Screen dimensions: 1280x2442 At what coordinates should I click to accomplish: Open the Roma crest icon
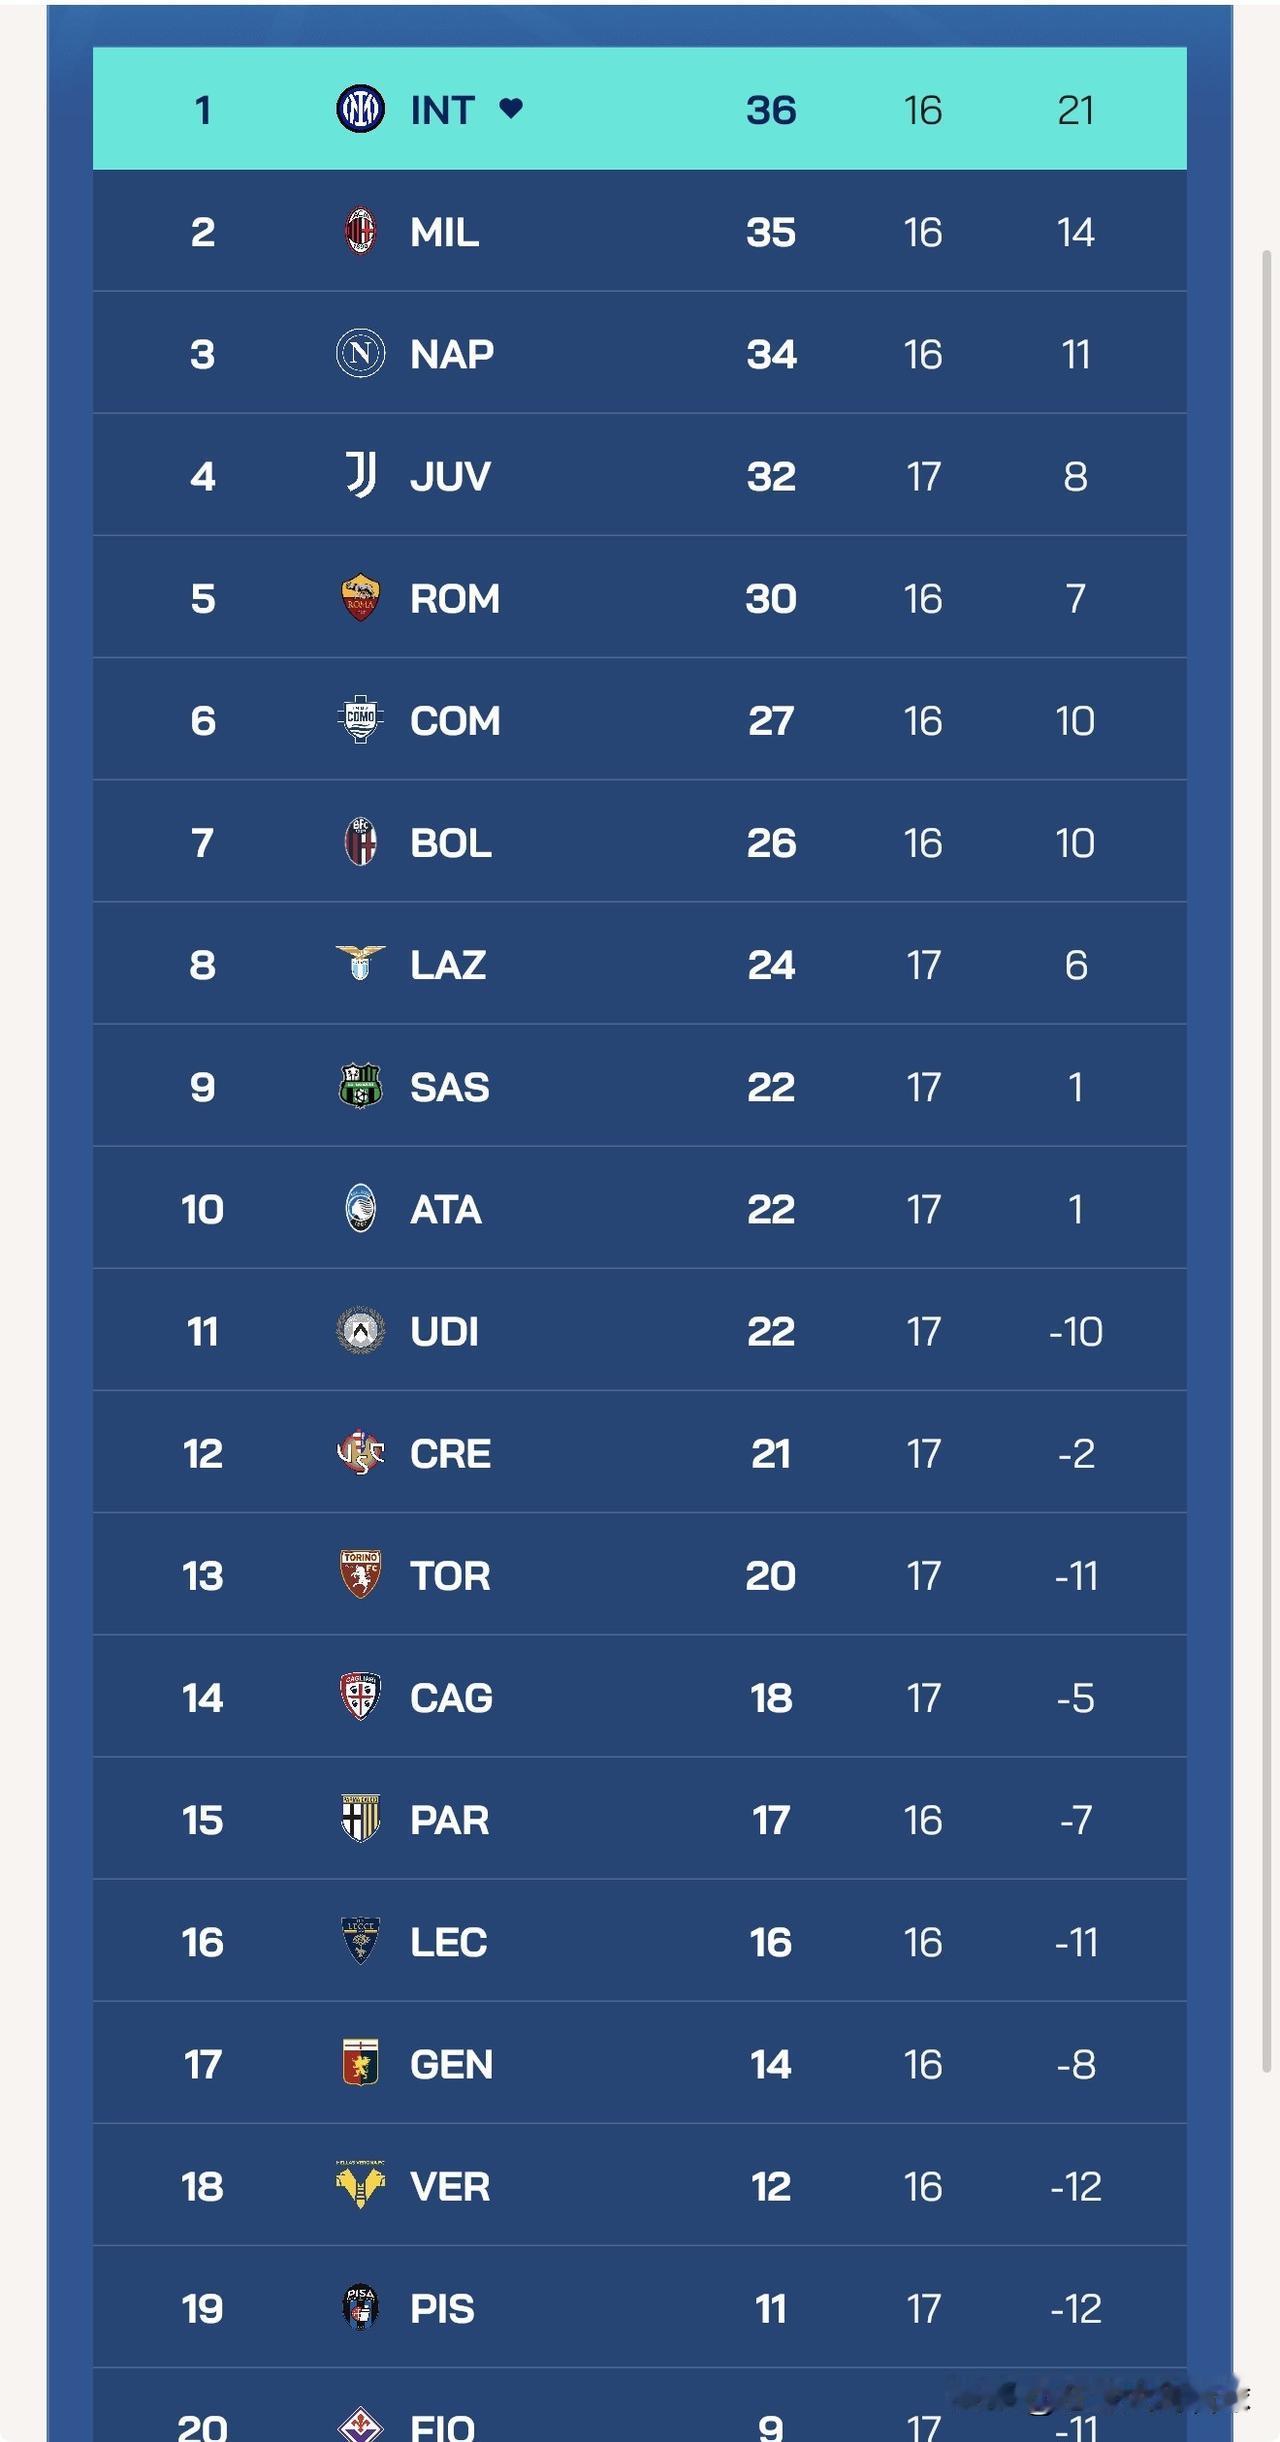coord(360,597)
